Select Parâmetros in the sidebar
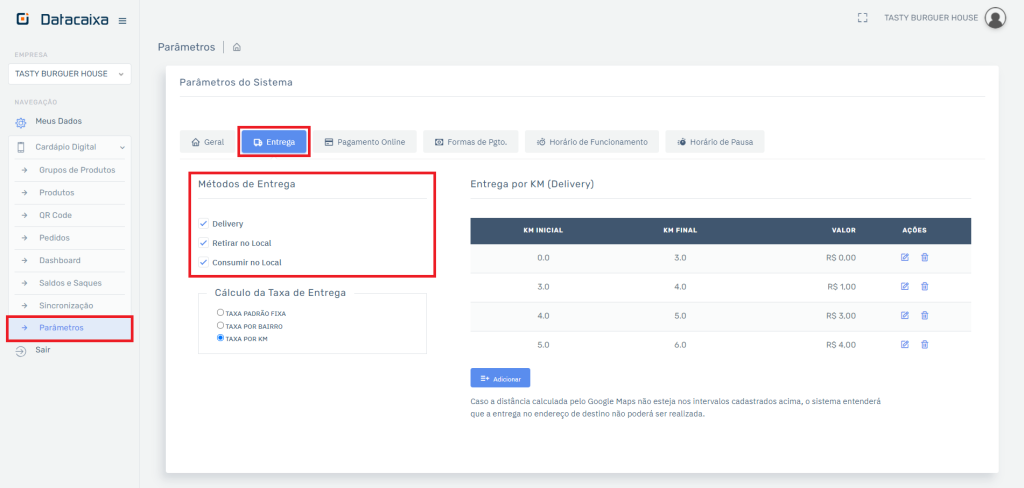 coord(70,328)
